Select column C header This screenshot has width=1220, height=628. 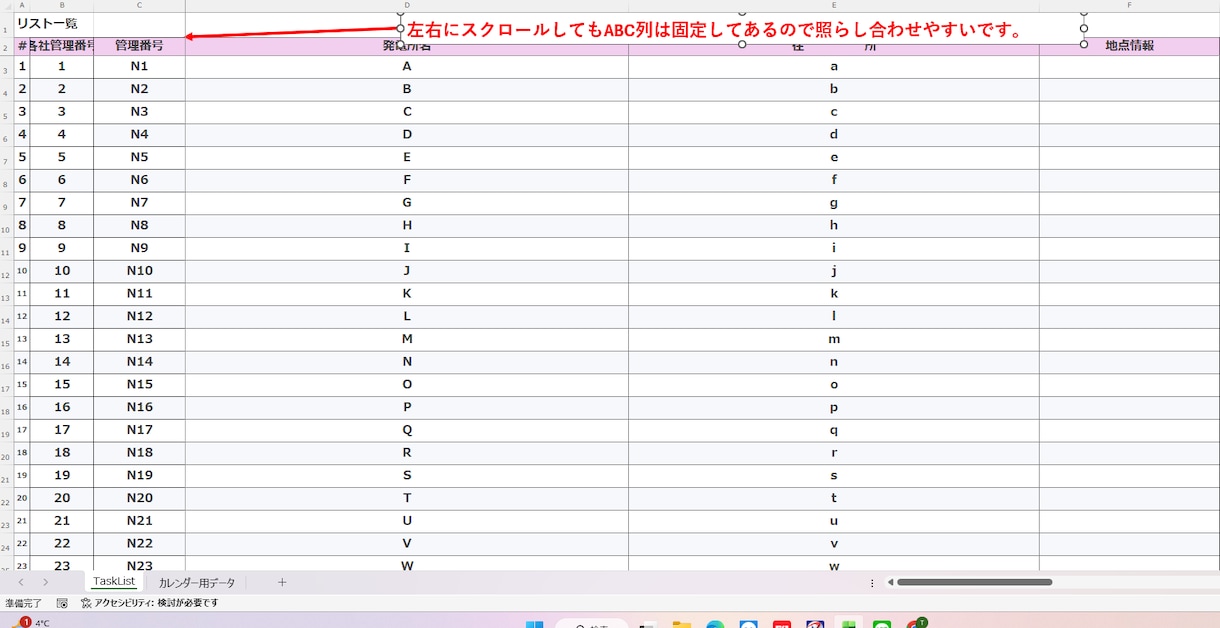(139, 5)
